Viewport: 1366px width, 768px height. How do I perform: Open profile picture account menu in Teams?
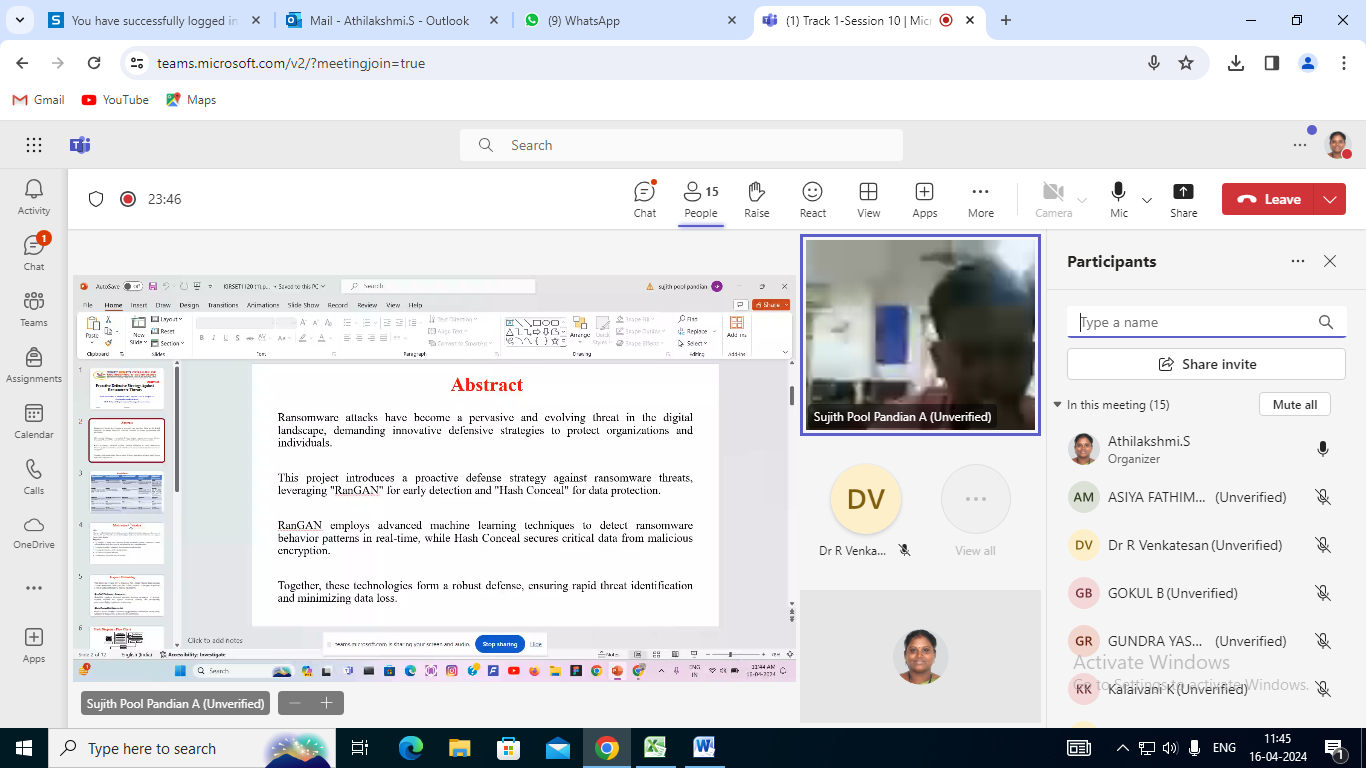1337,145
